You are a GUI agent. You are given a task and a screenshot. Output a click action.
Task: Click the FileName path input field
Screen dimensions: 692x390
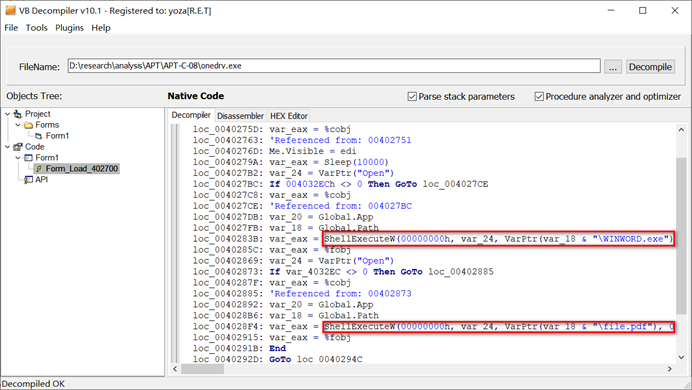click(334, 66)
